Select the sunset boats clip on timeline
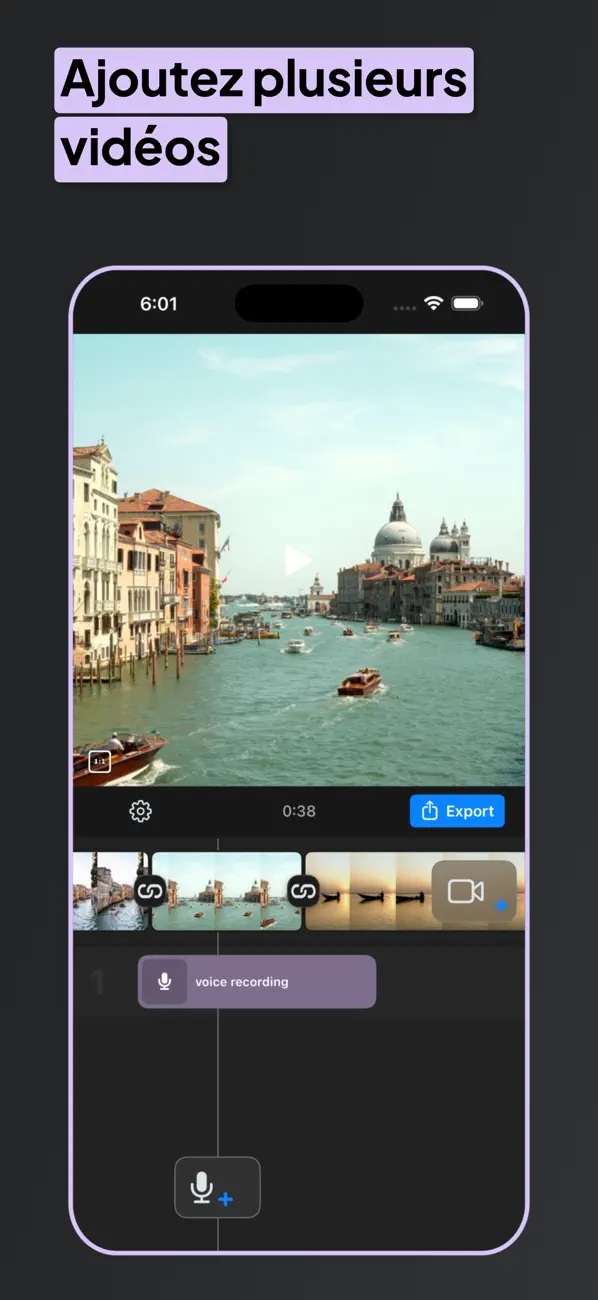Viewport: 598px width, 1300px height. 415,891
